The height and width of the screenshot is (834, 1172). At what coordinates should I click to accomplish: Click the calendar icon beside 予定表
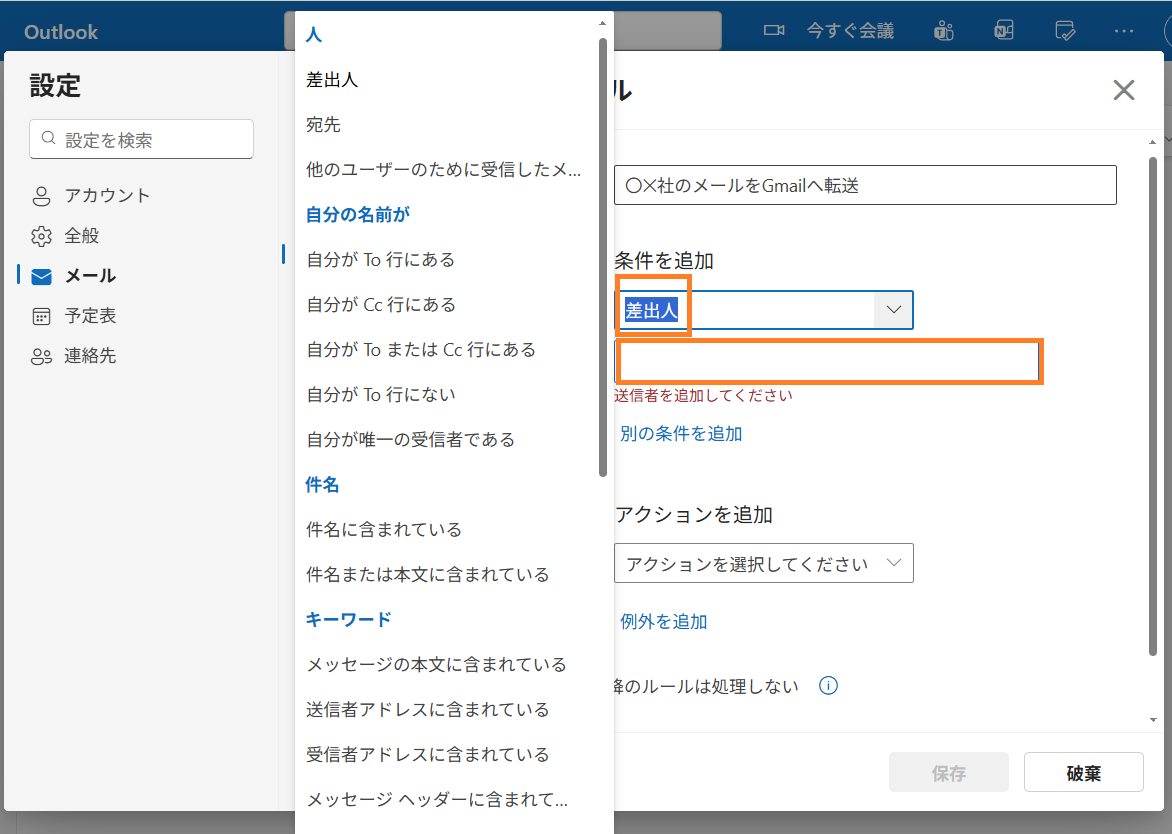coord(41,316)
